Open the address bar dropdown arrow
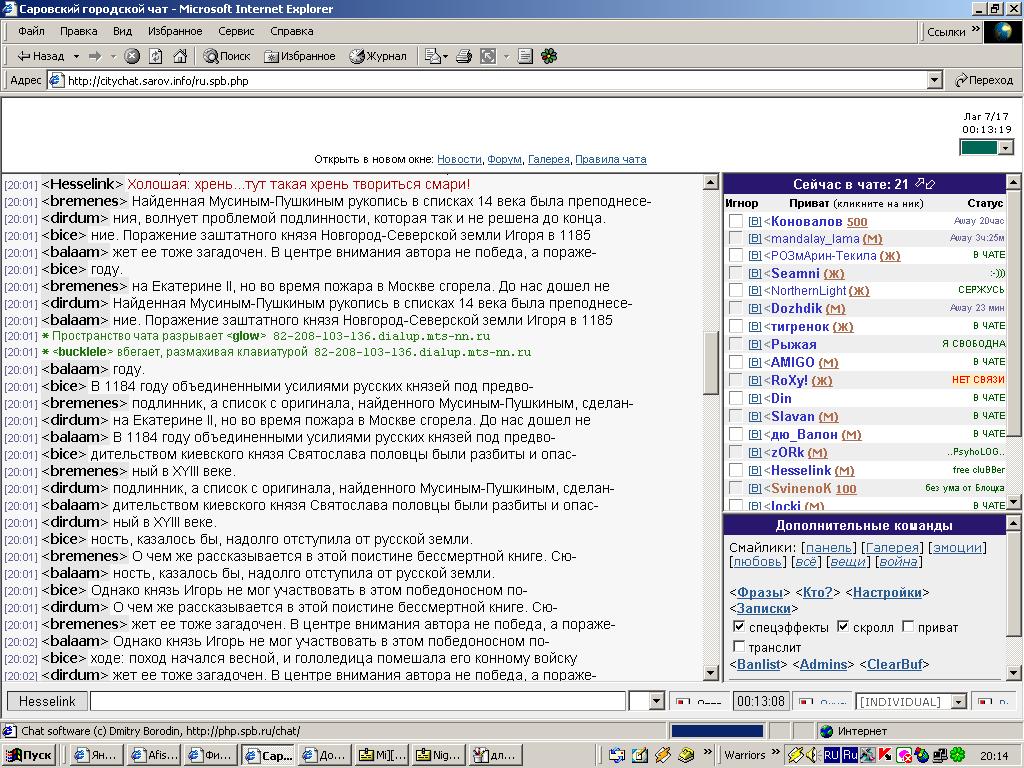This screenshot has height=768, width=1024. point(934,80)
